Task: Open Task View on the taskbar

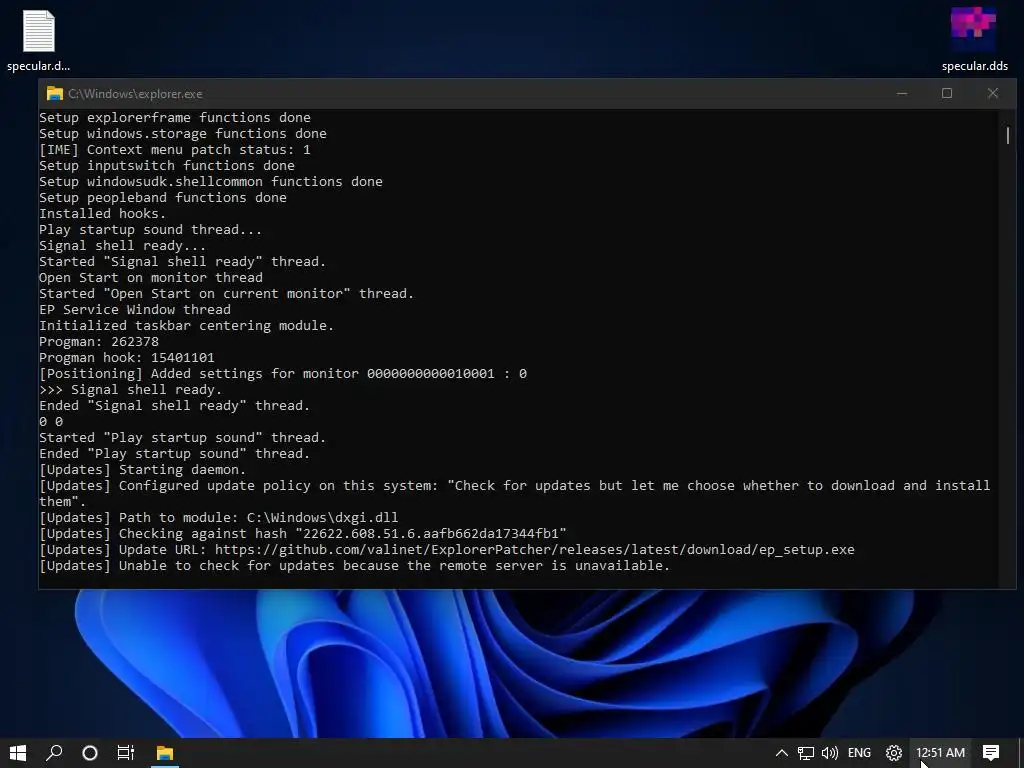Action: tap(126, 753)
